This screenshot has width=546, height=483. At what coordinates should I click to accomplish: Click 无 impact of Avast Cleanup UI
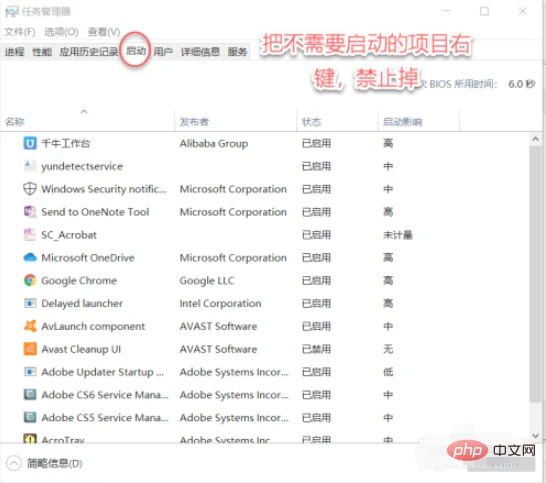click(388, 349)
